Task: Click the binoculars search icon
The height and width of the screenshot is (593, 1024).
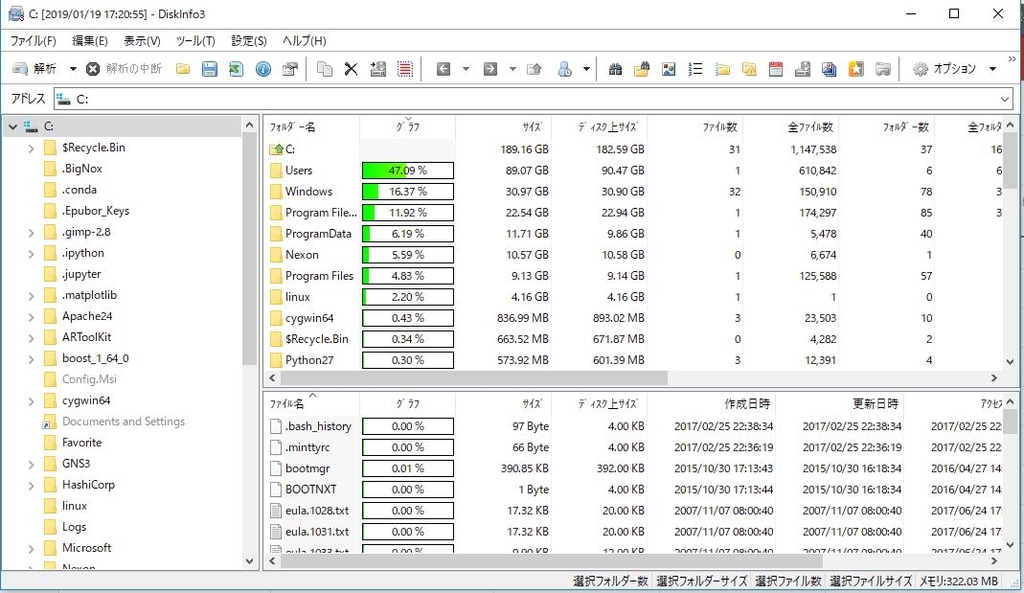Action: 615,69
